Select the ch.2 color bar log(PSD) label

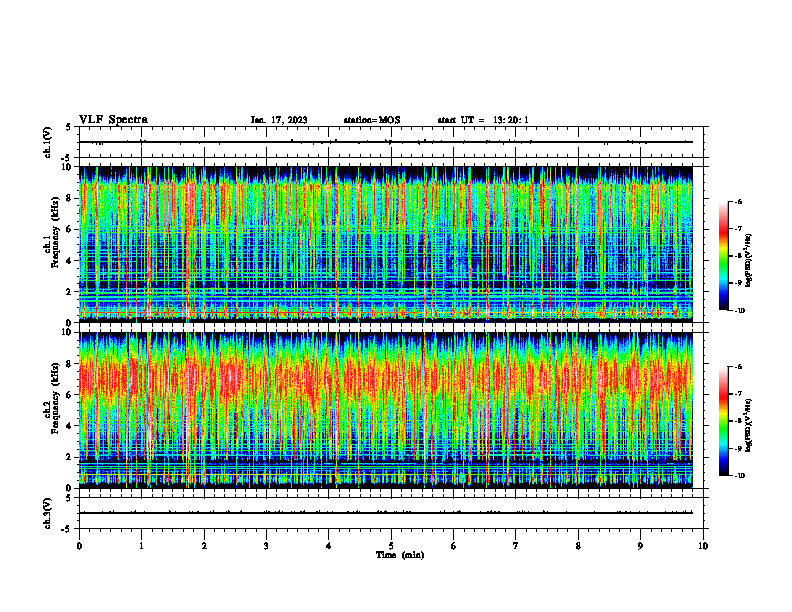[750, 426]
